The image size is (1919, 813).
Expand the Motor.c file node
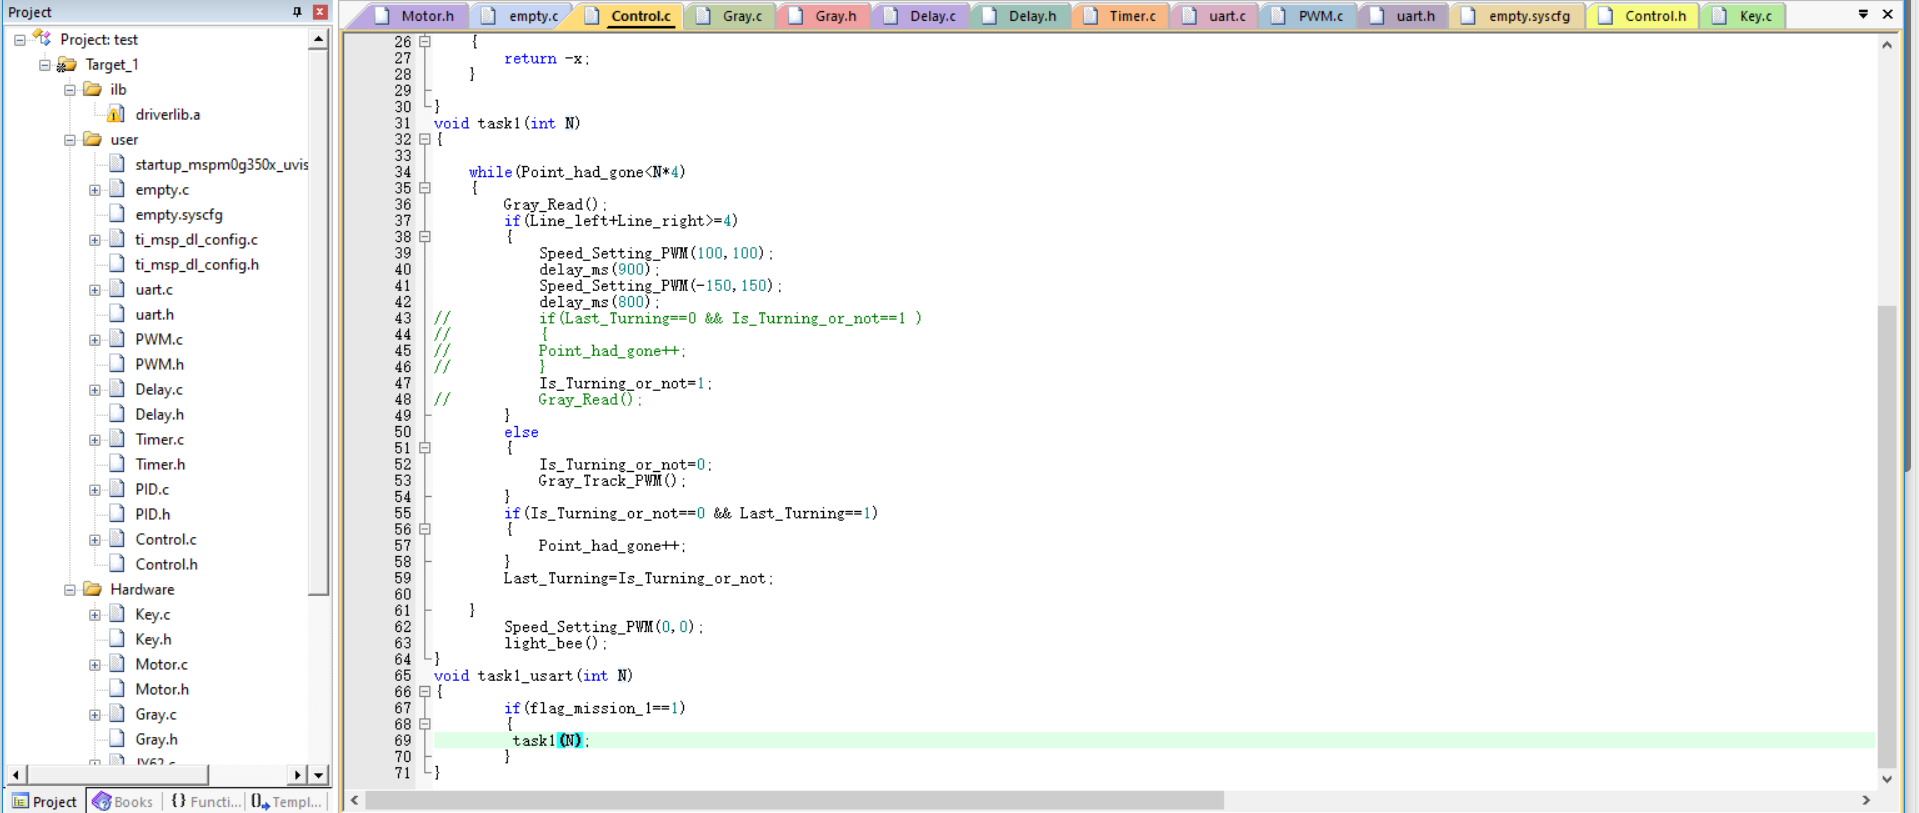pyautogui.click(x=95, y=665)
